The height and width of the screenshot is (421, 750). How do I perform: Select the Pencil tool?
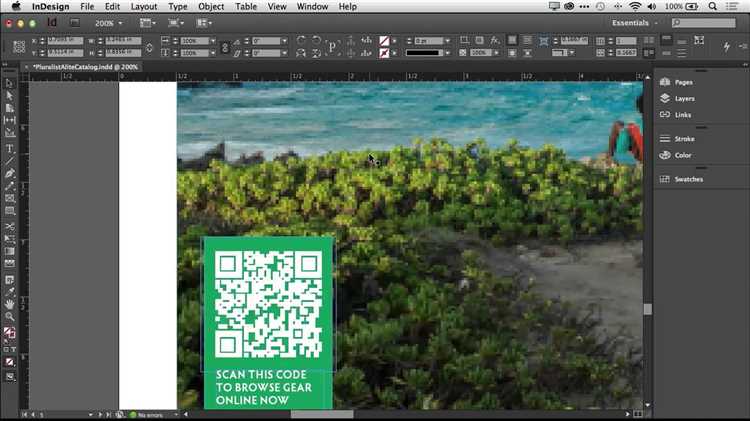(9, 186)
